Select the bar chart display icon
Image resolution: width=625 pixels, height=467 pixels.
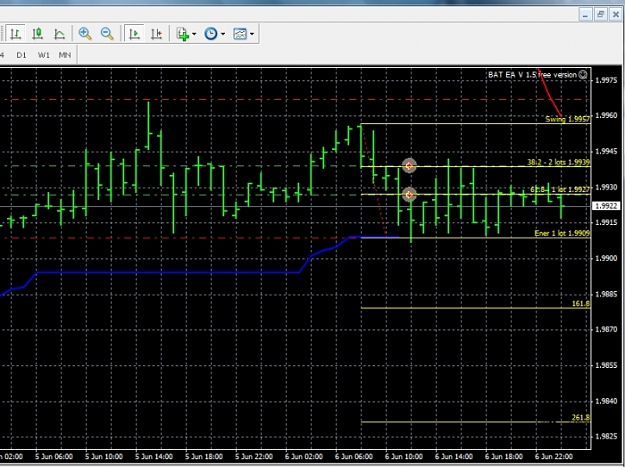click(x=16, y=33)
